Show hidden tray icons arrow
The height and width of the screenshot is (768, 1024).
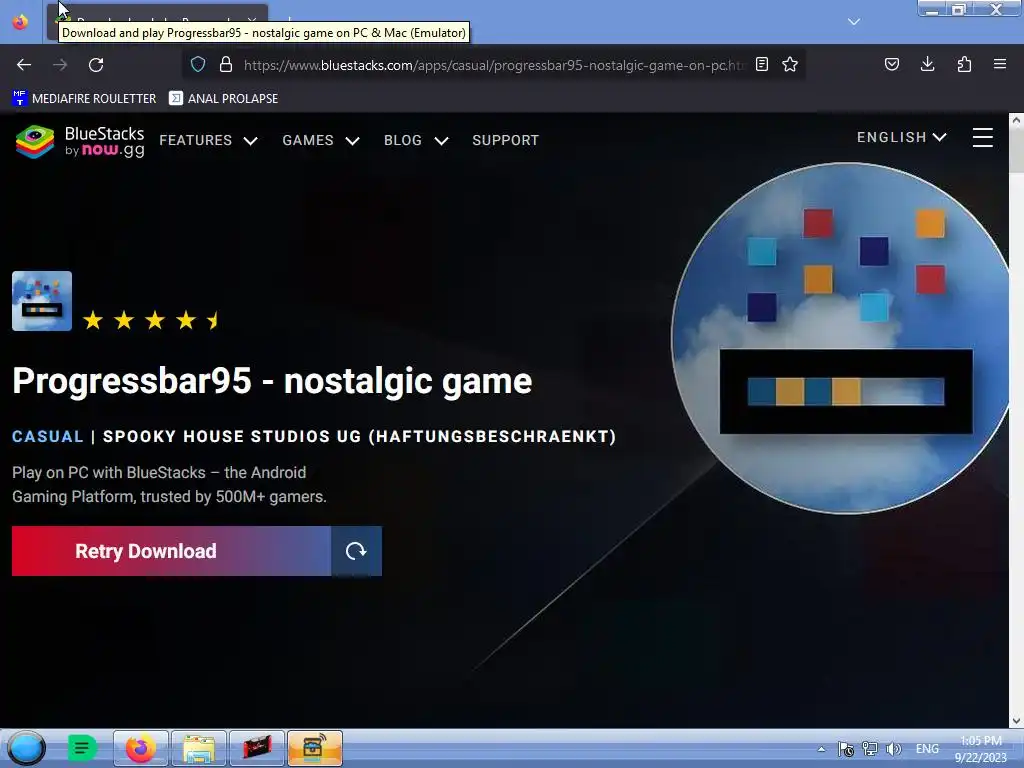coord(821,749)
